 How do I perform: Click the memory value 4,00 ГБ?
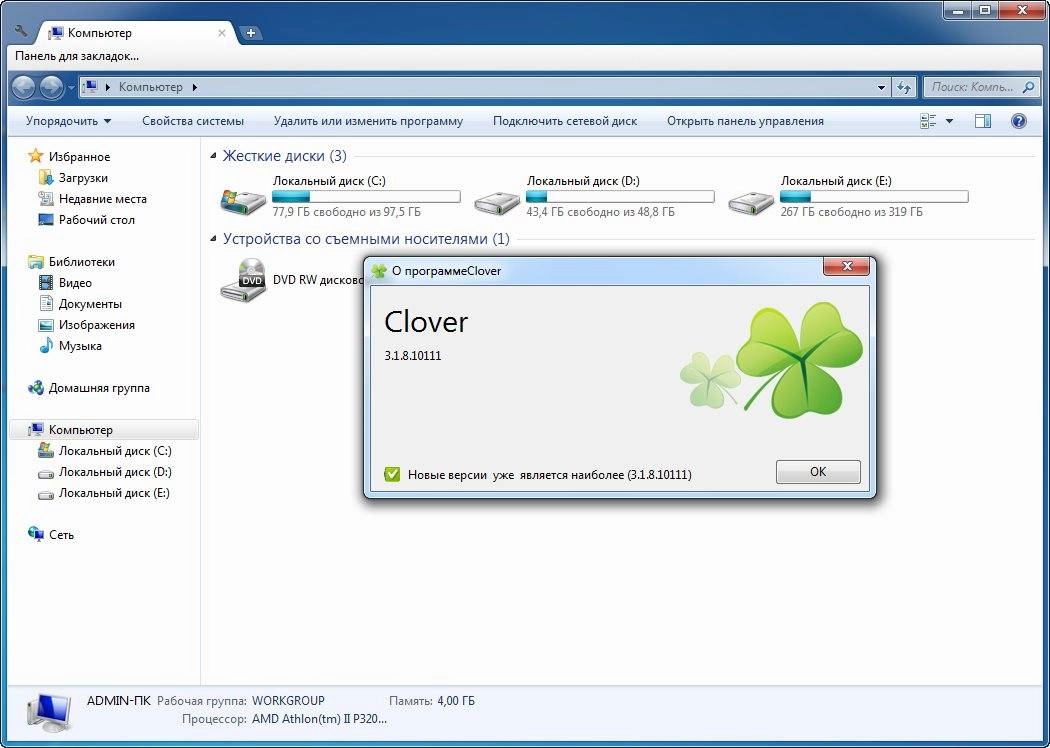point(456,700)
